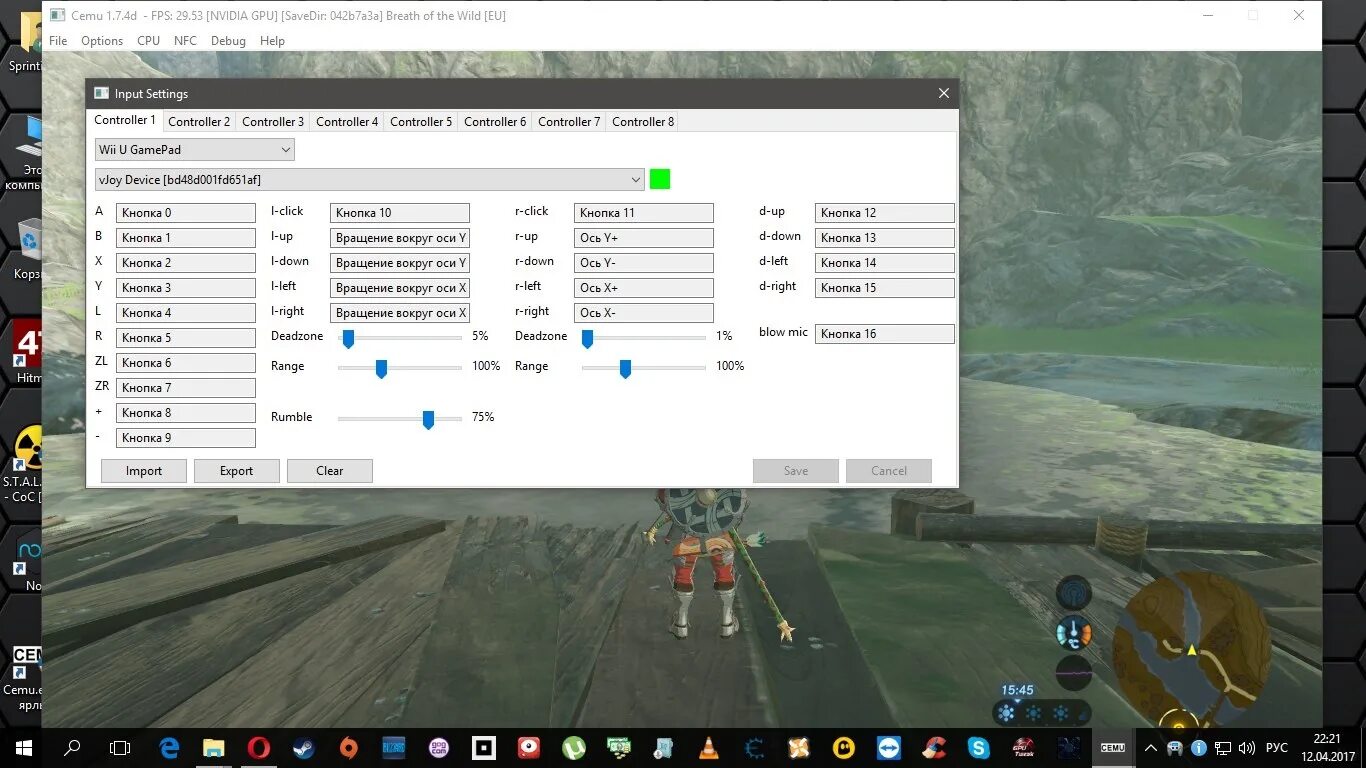Open Blizzard Battle.net taskbar icon
This screenshot has height=768, width=1366.
pos(393,747)
